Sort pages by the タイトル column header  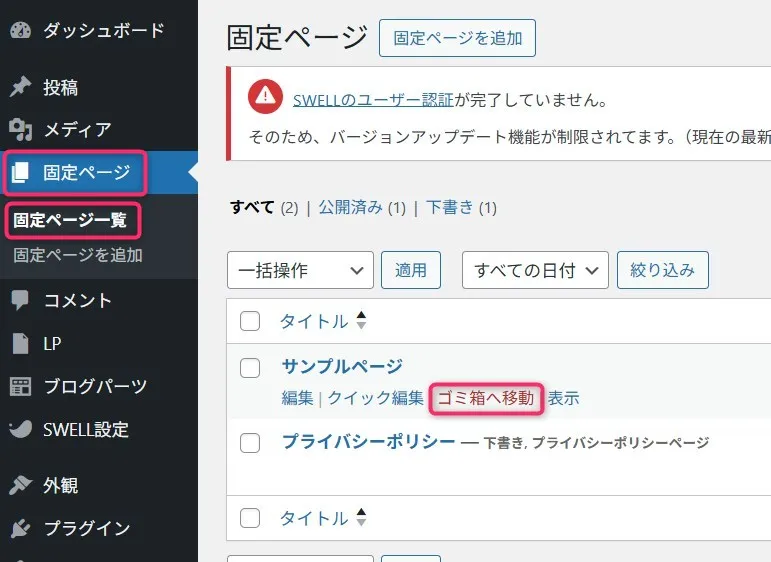click(x=313, y=321)
